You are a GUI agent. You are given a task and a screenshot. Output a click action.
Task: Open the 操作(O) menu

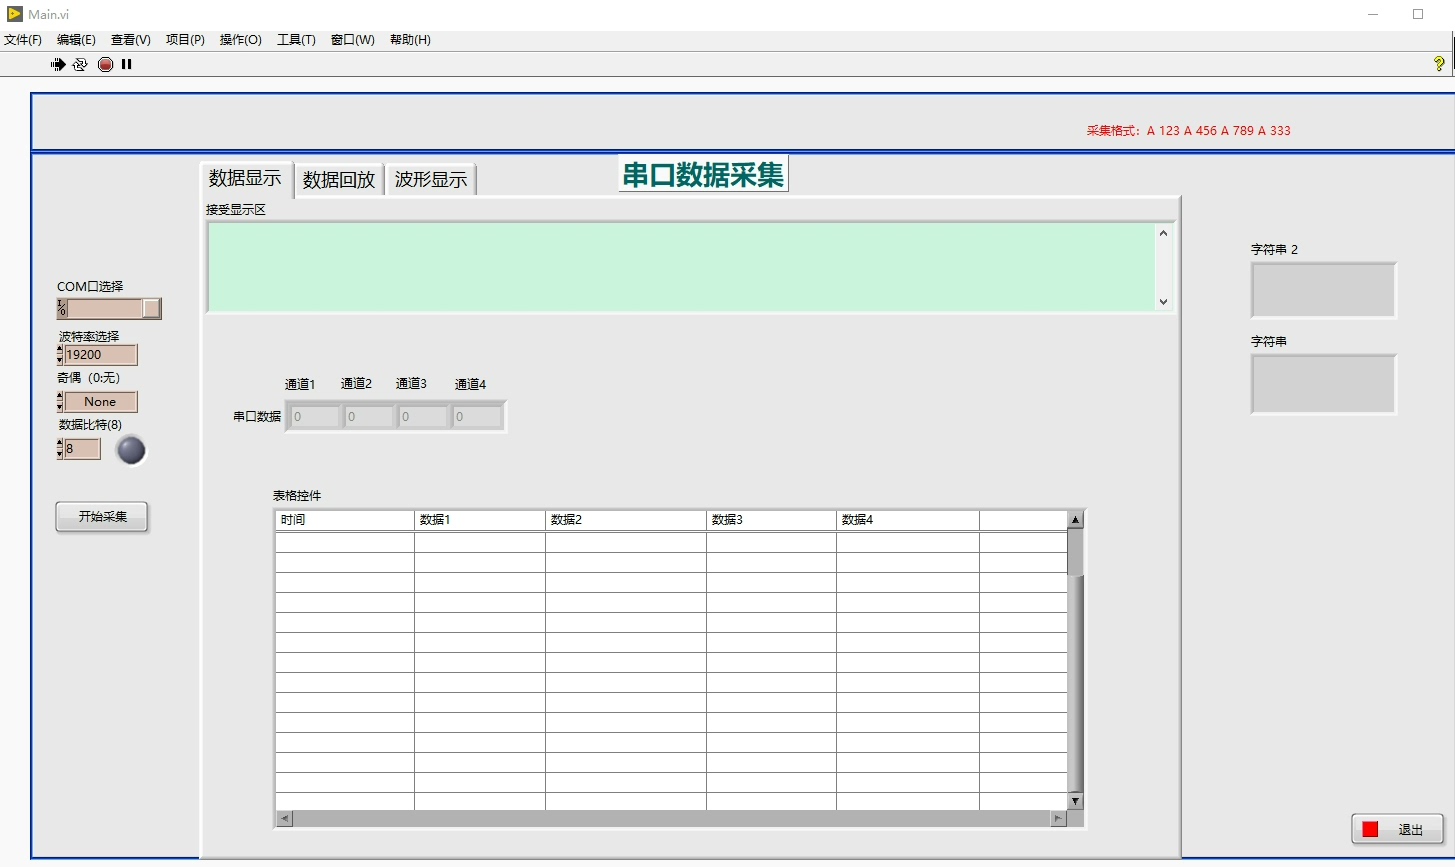pos(240,40)
